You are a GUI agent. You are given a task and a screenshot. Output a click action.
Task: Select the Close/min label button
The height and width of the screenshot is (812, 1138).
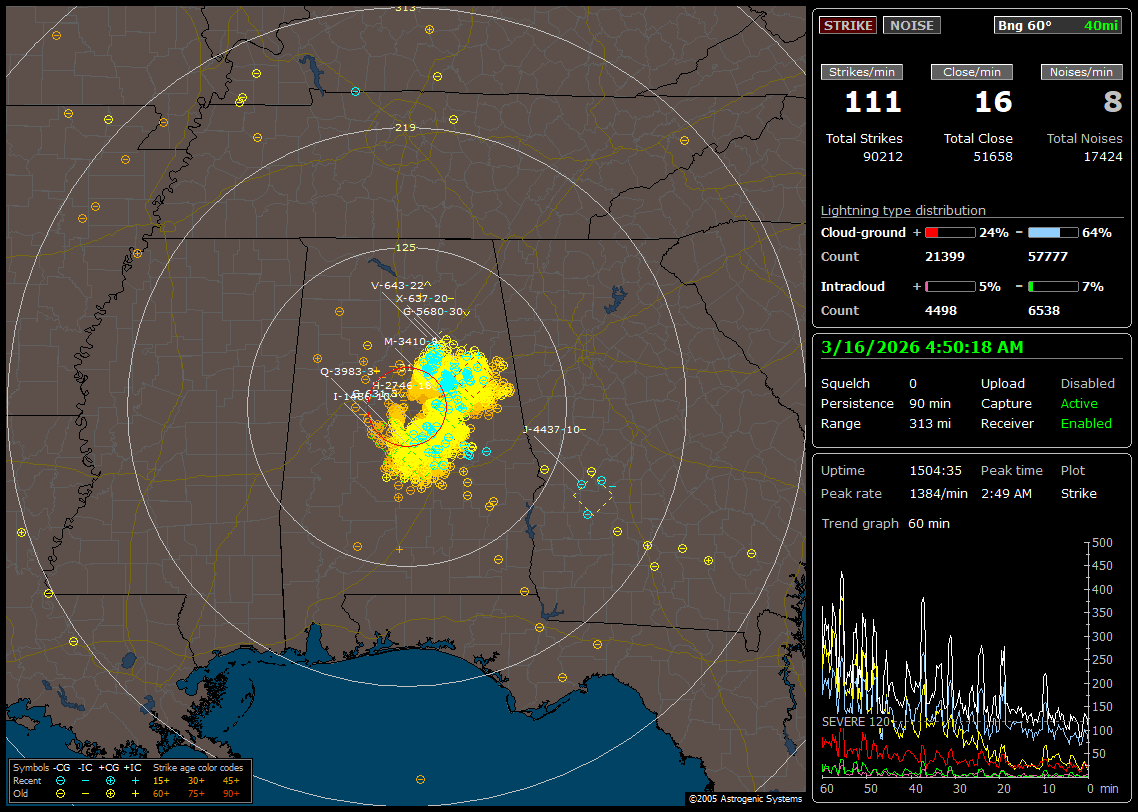(972, 72)
